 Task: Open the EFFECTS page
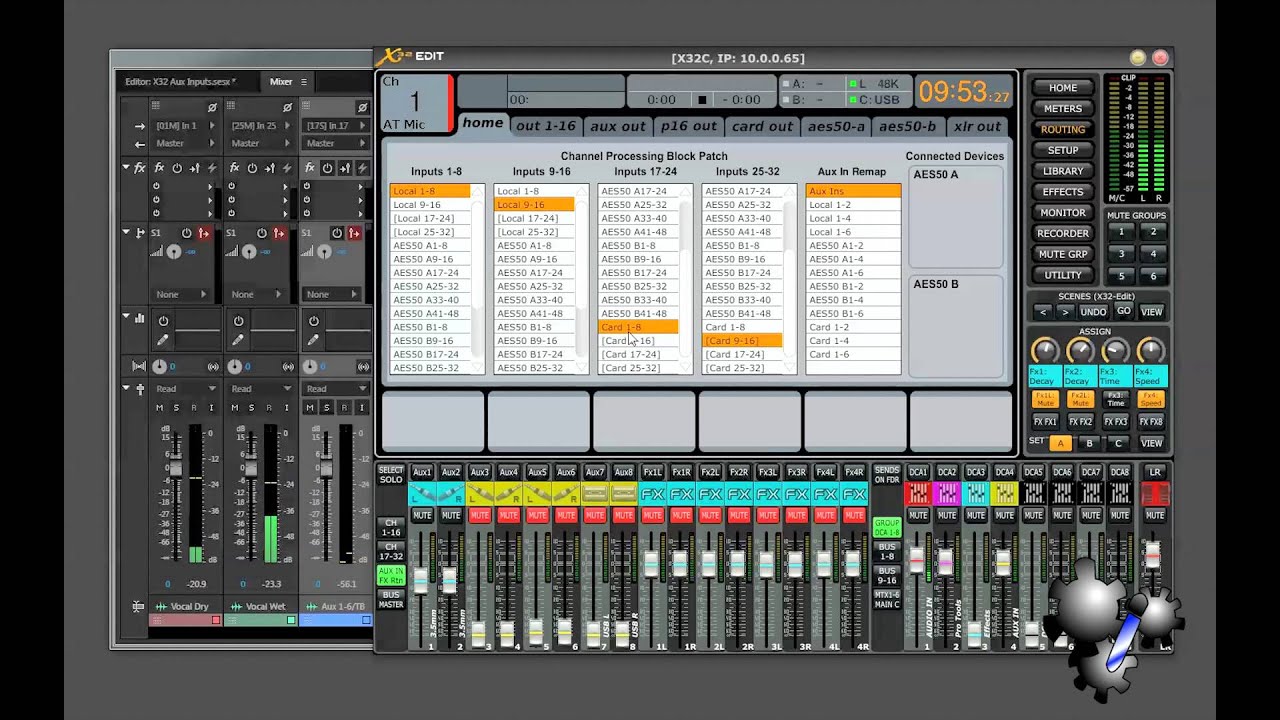1063,192
